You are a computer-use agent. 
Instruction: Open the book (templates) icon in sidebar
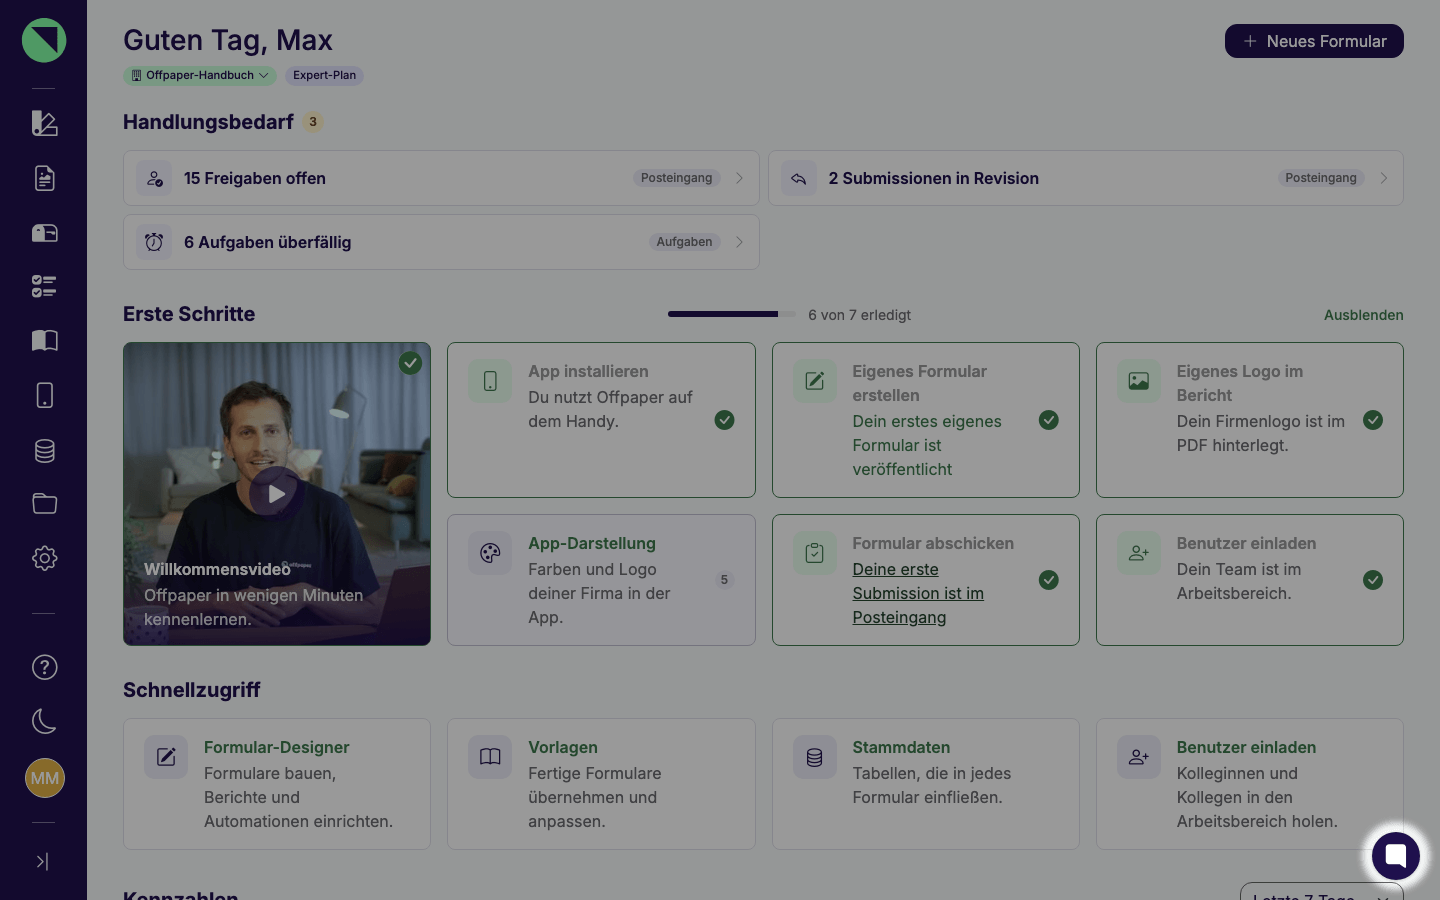point(44,340)
